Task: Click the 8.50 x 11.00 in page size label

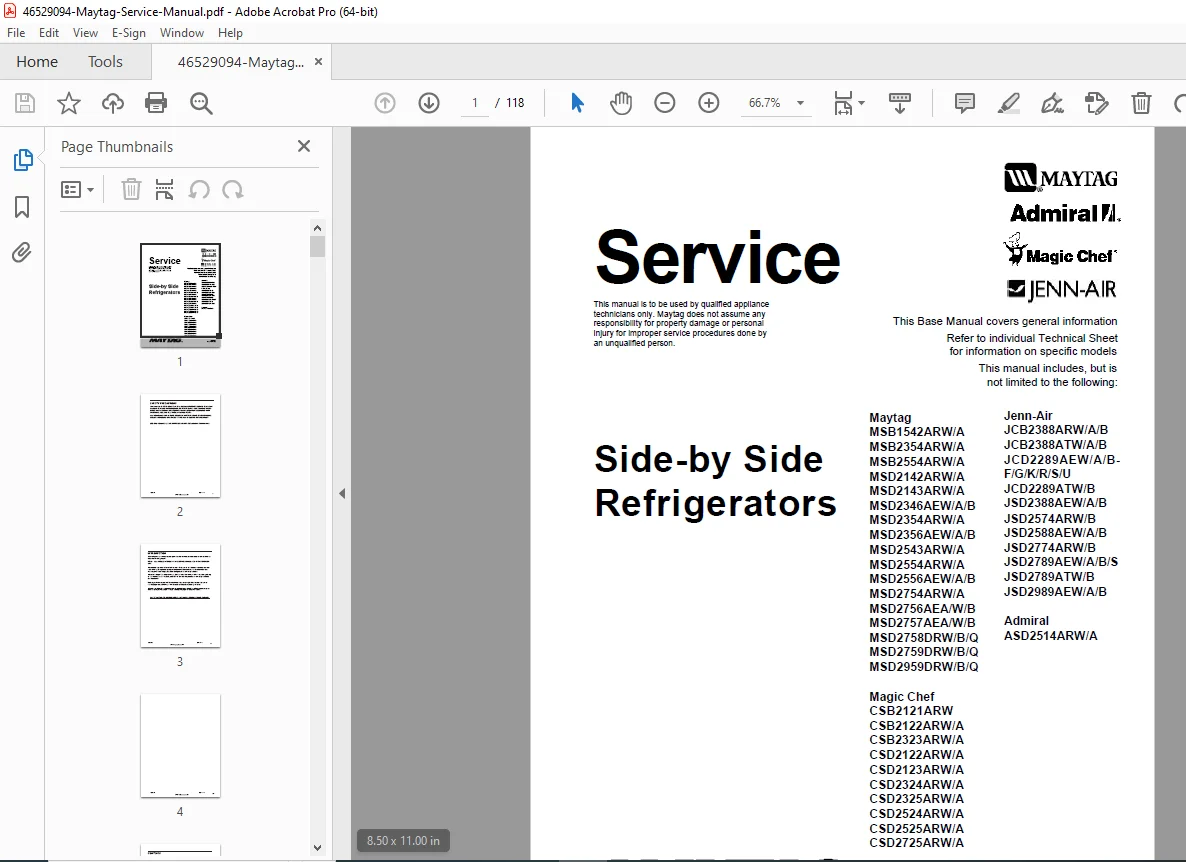Action: [x=403, y=841]
